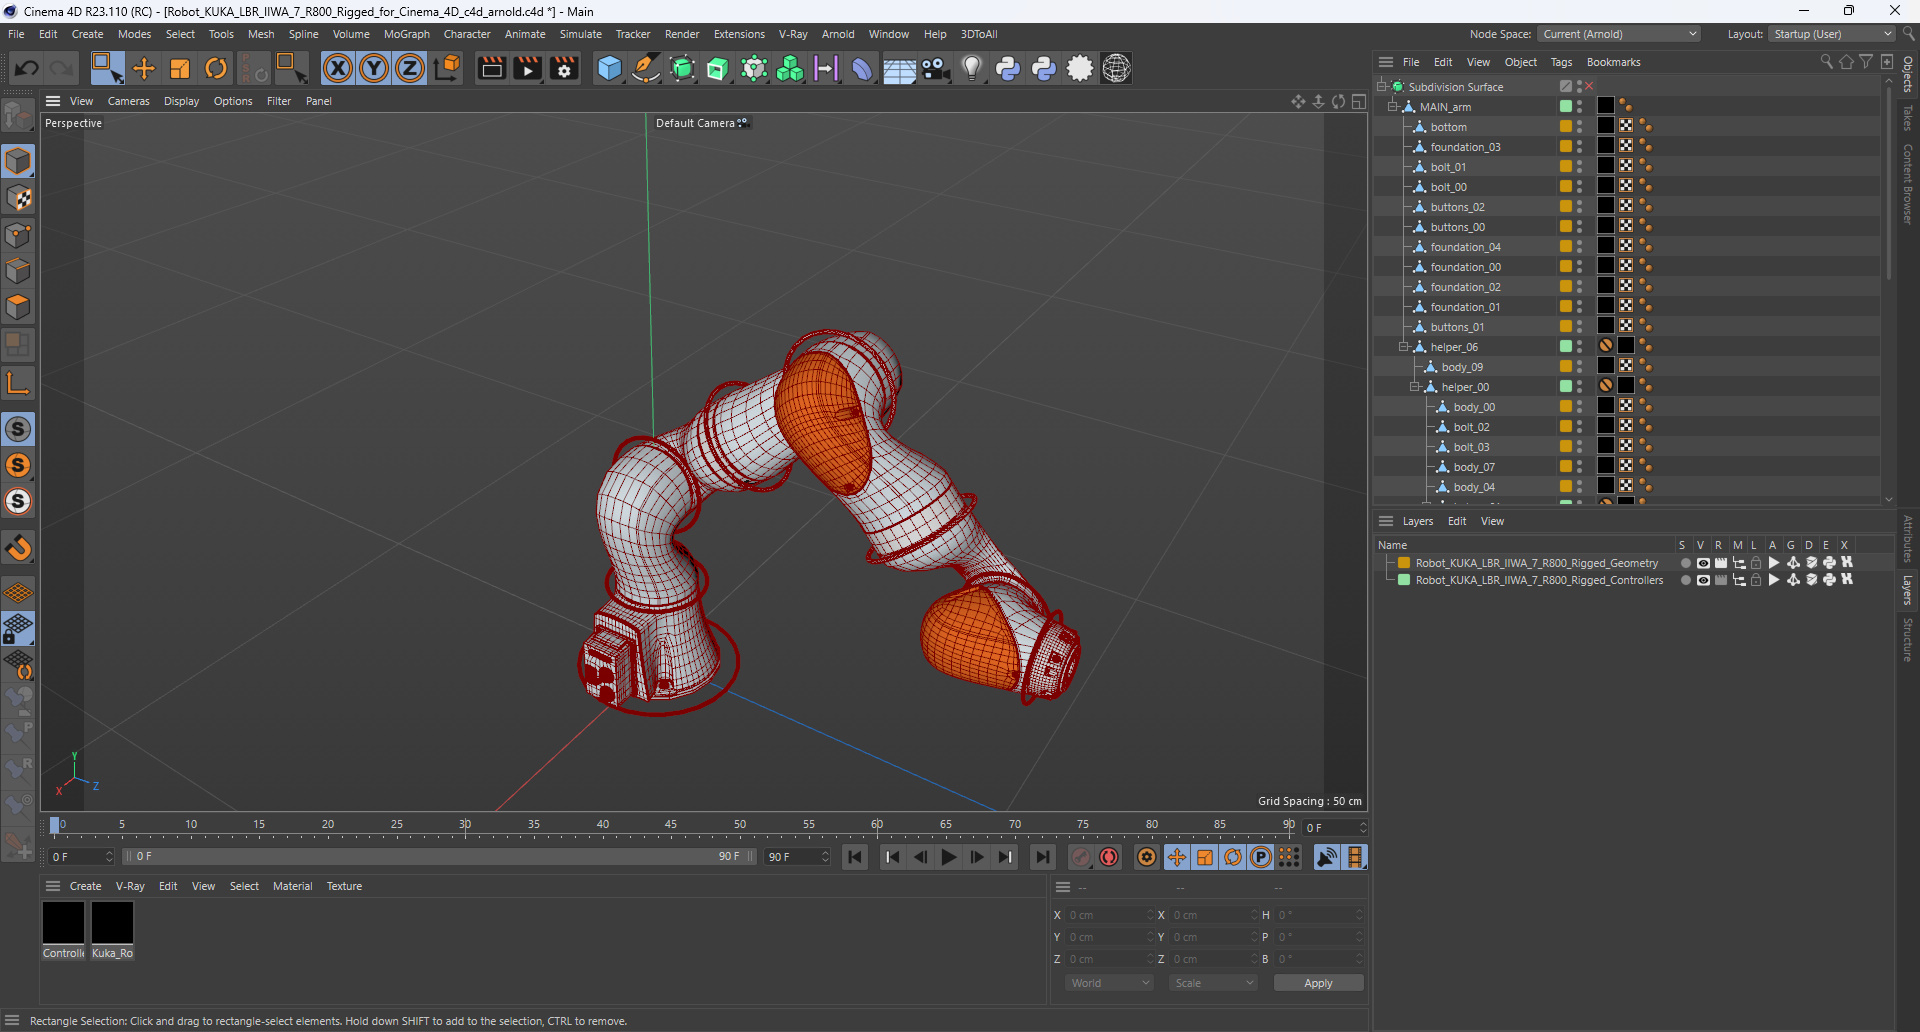Add a Light object
This screenshot has width=1920, height=1032.
pos(971,68)
